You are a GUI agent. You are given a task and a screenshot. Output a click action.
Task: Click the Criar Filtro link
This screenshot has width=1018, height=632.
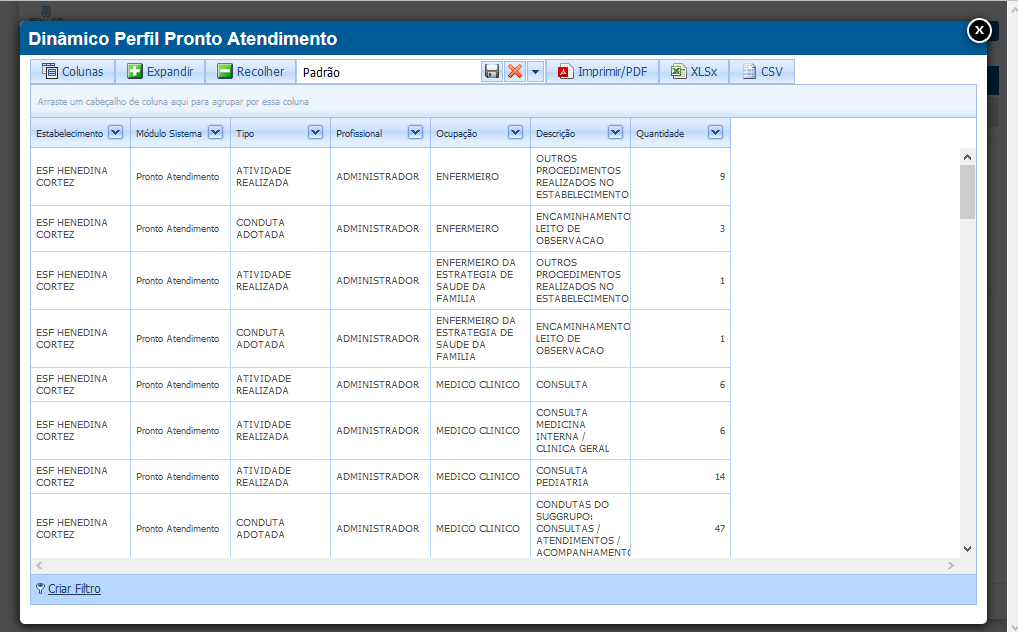pyautogui.click(x=74, y=588)
